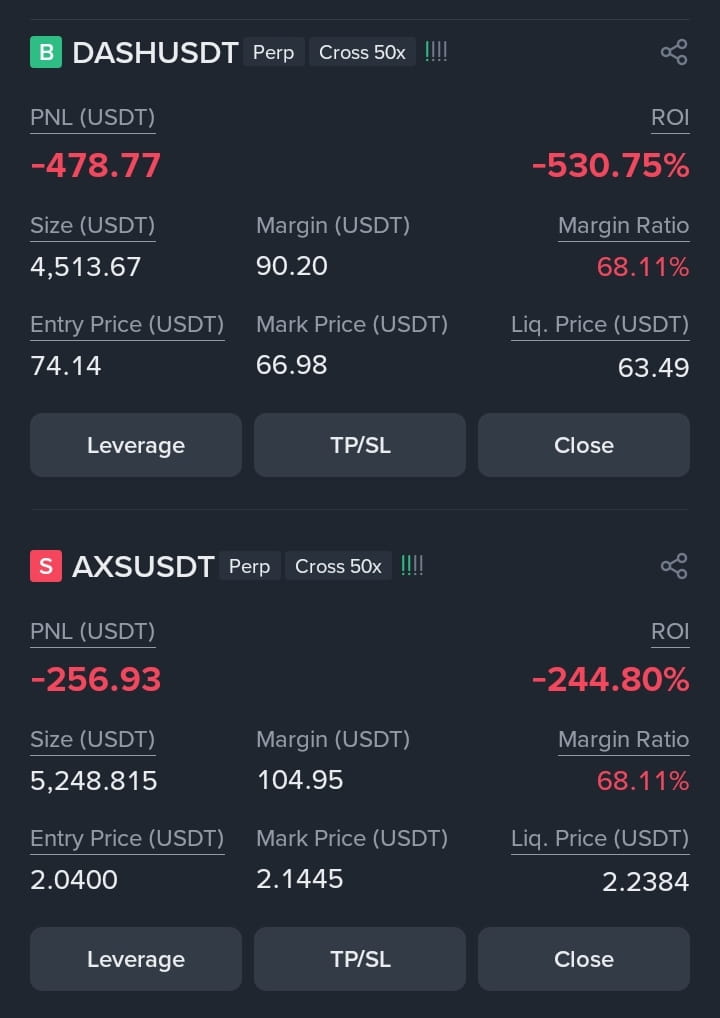The width and height of the screenshot is (720, 1018).
Task: Open the AXSUSDT symbol name
Action: point(143,566)
